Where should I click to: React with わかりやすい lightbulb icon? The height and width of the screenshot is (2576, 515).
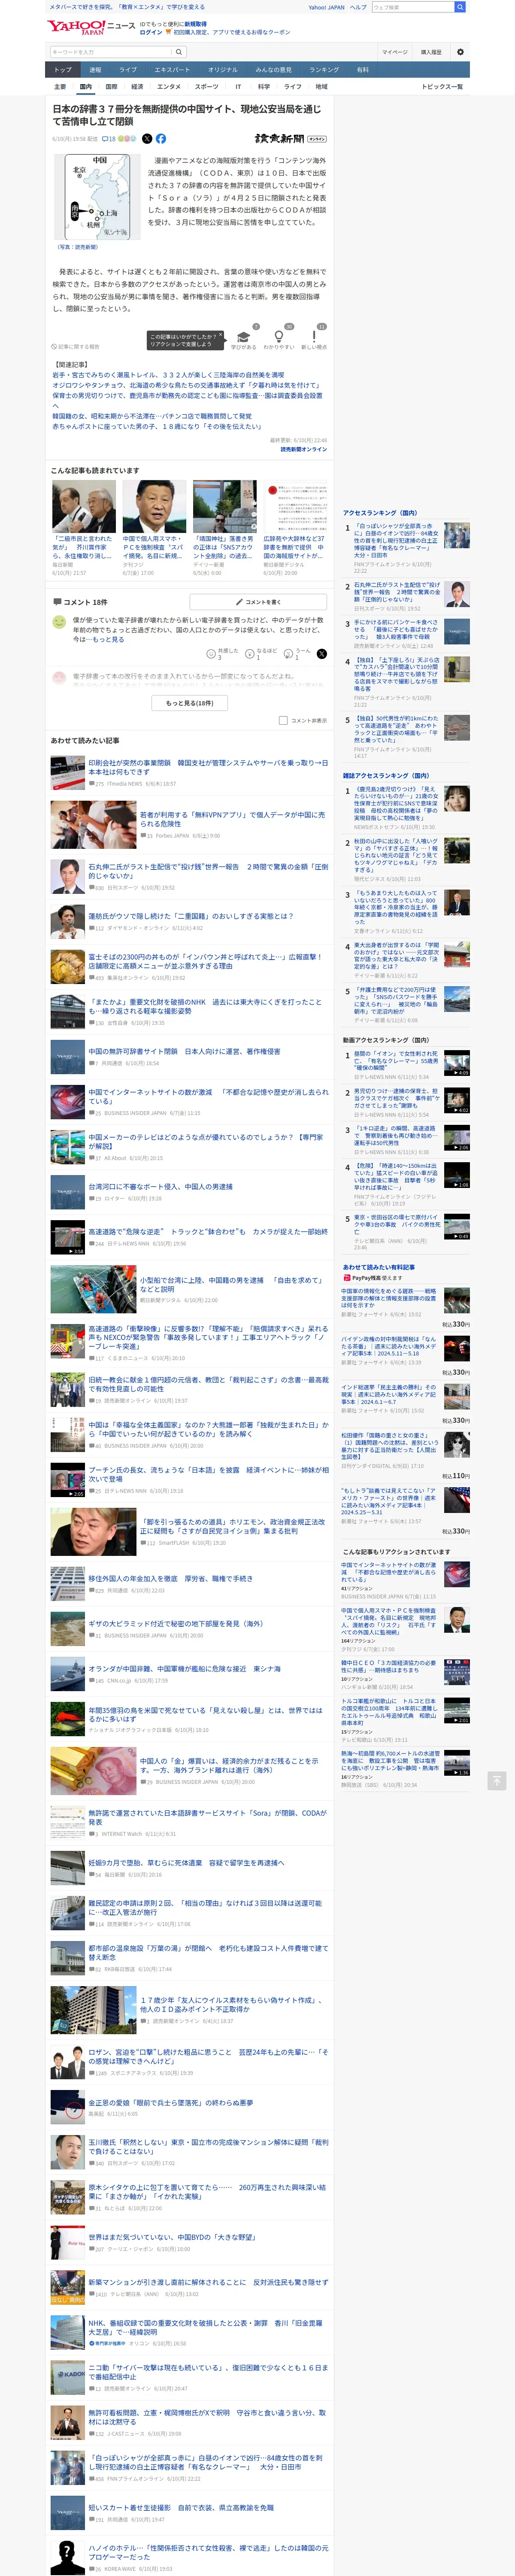pyautogui.click(x=279, y=338)
